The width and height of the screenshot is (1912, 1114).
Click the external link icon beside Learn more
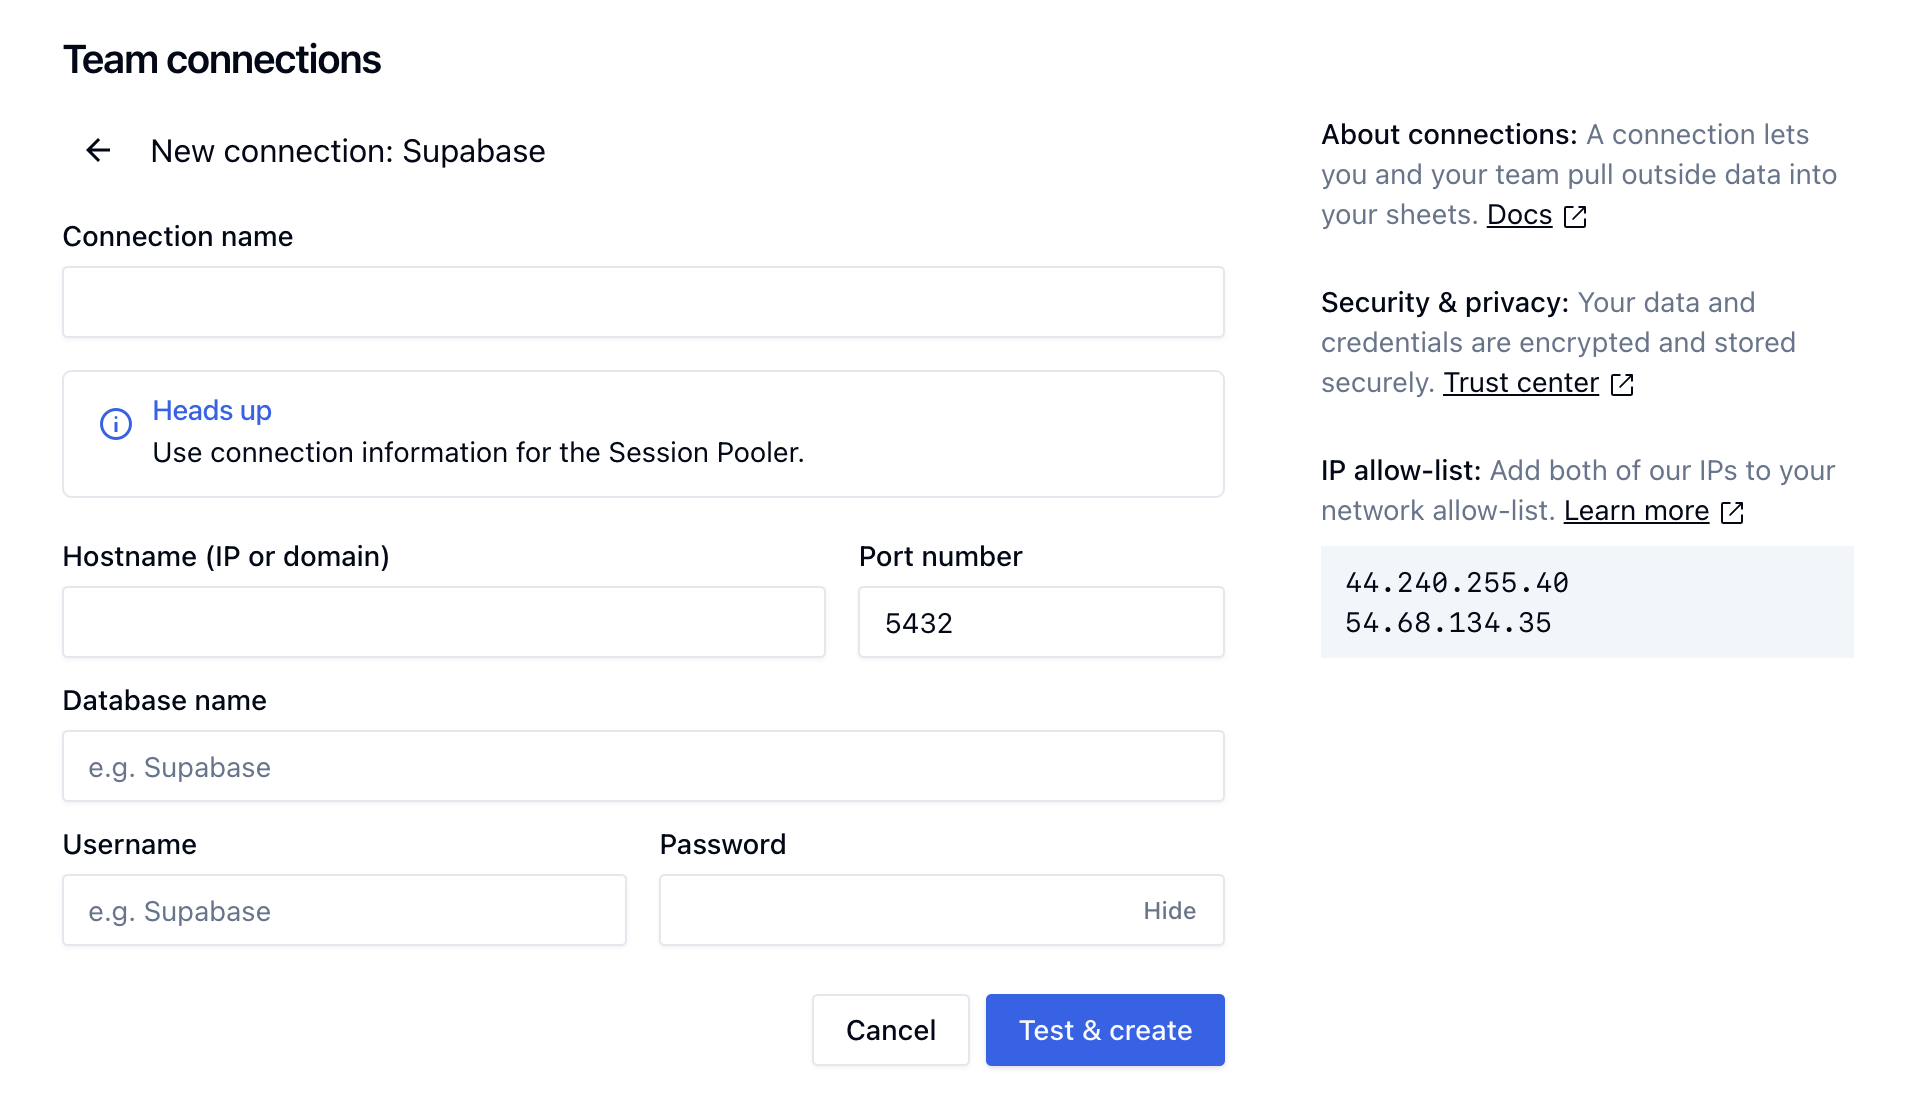(1732, 512)
